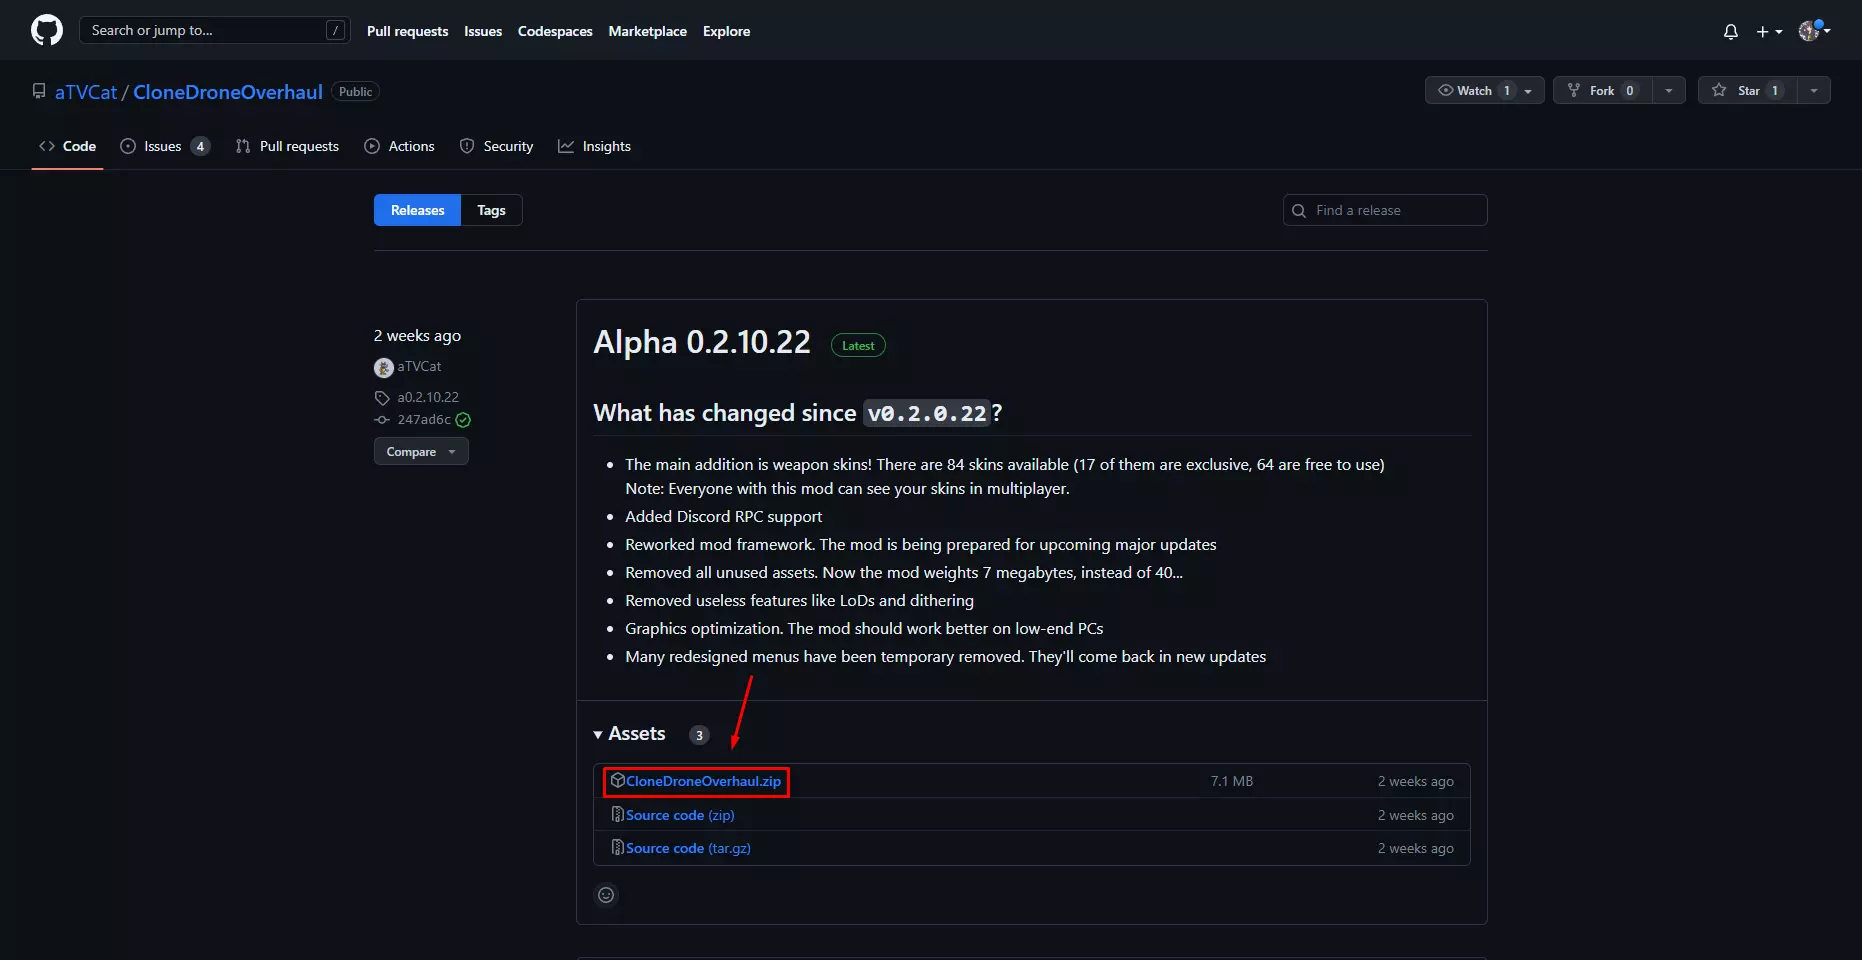Switch to the Tags tab

click(x=491, y=210)
